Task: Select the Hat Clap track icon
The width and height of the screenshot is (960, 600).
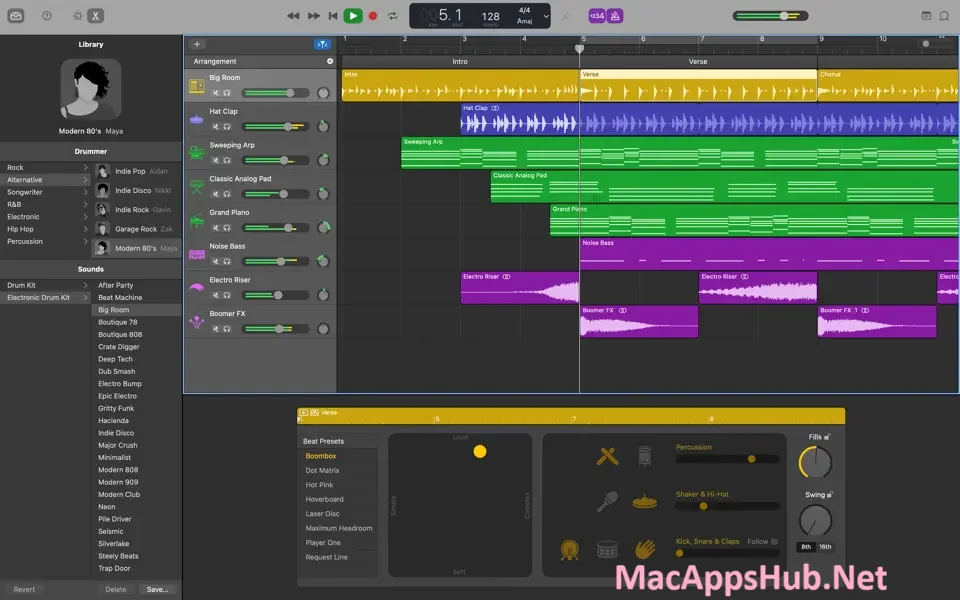Action: tap(197, 119)
